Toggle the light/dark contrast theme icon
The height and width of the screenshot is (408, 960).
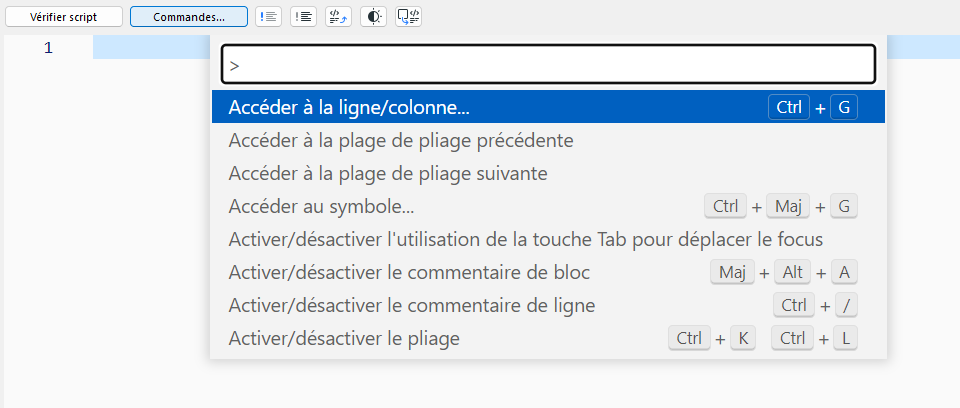click(x=373, y=17)
